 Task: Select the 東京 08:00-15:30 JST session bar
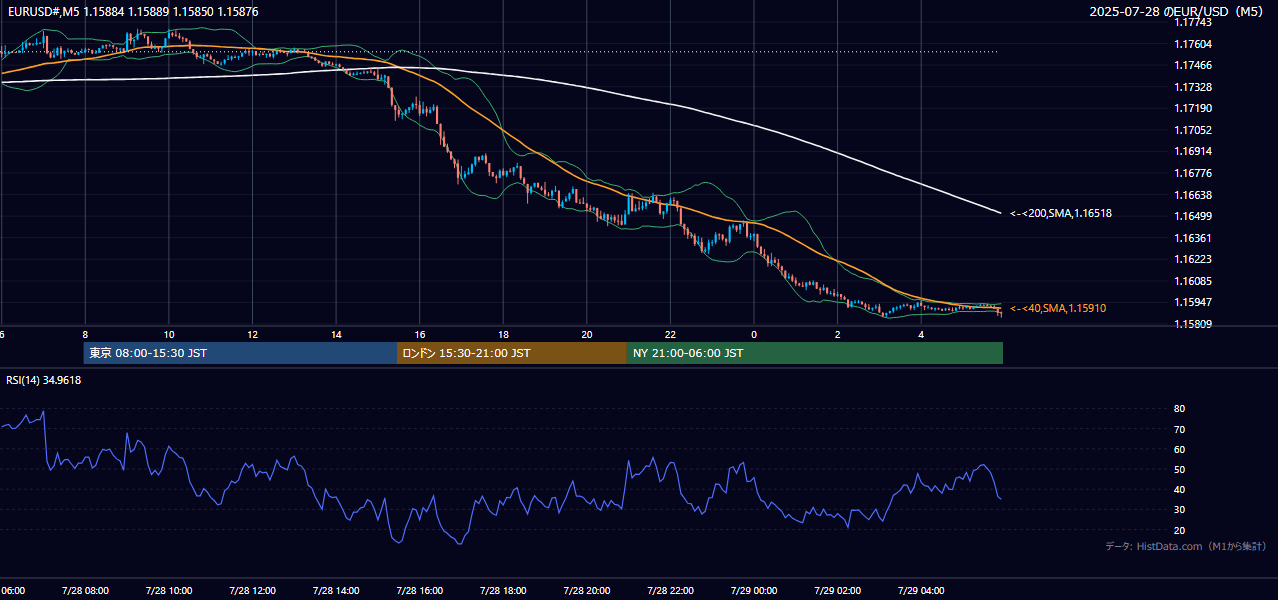coord(240,353)
